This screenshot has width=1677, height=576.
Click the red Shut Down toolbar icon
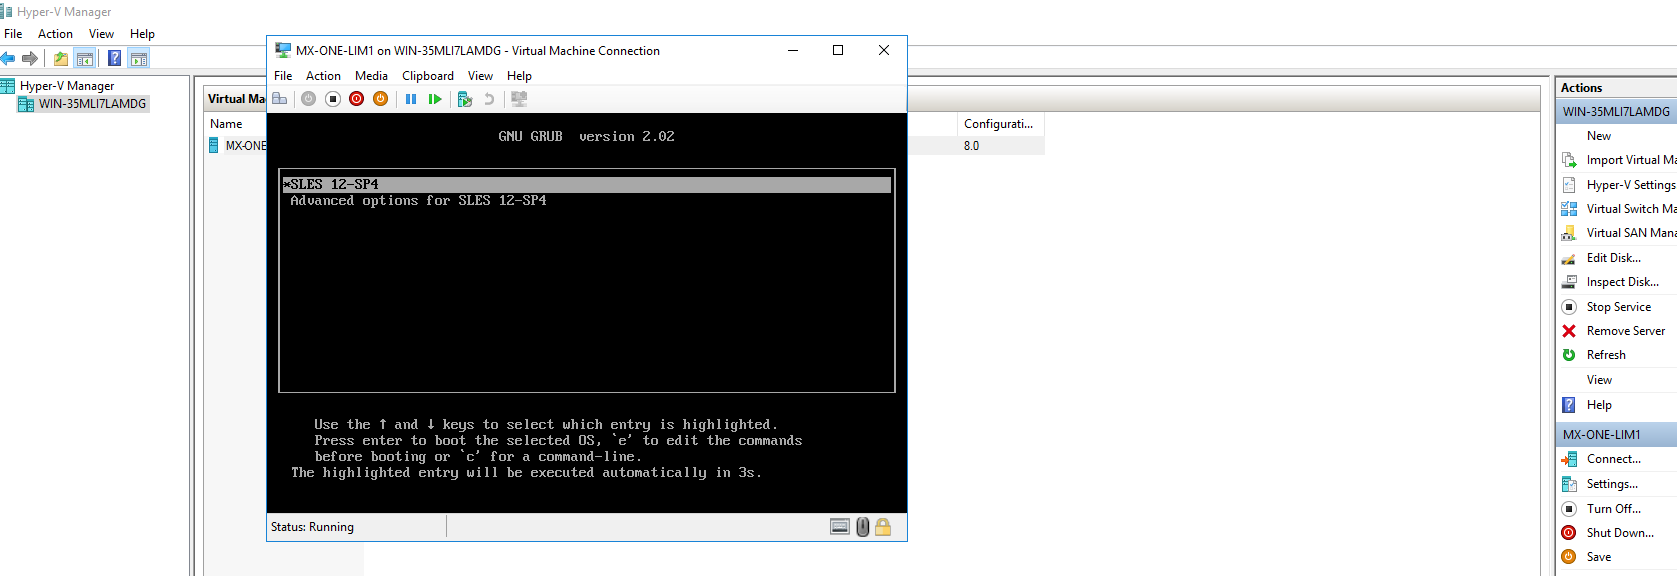[356, 99]
